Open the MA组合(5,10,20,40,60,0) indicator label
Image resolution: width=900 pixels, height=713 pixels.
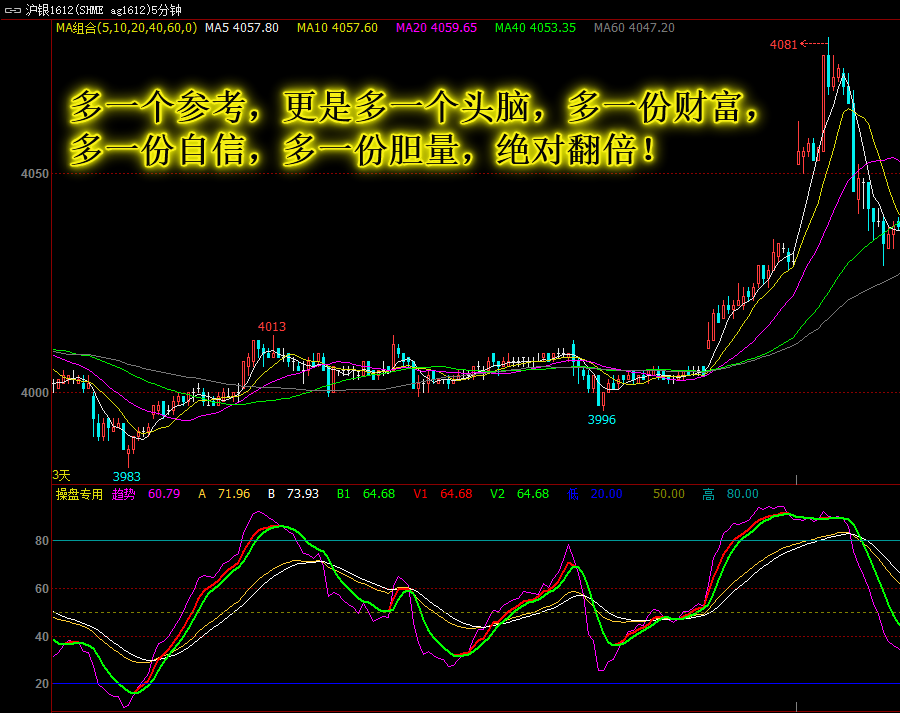coord(126,28)
